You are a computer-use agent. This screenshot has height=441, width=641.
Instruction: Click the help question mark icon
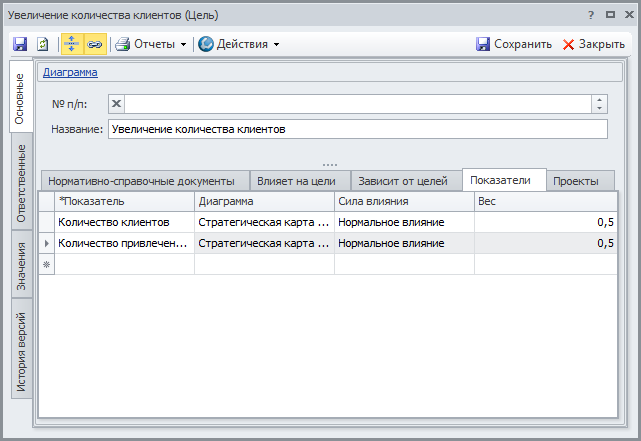[x=591, y=15]
